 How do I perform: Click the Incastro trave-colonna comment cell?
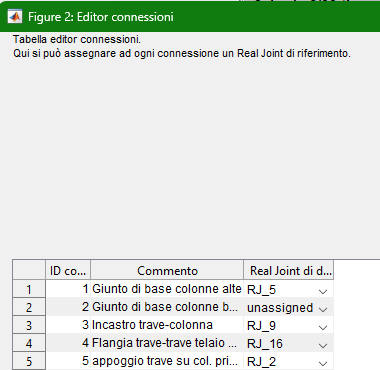167,325
